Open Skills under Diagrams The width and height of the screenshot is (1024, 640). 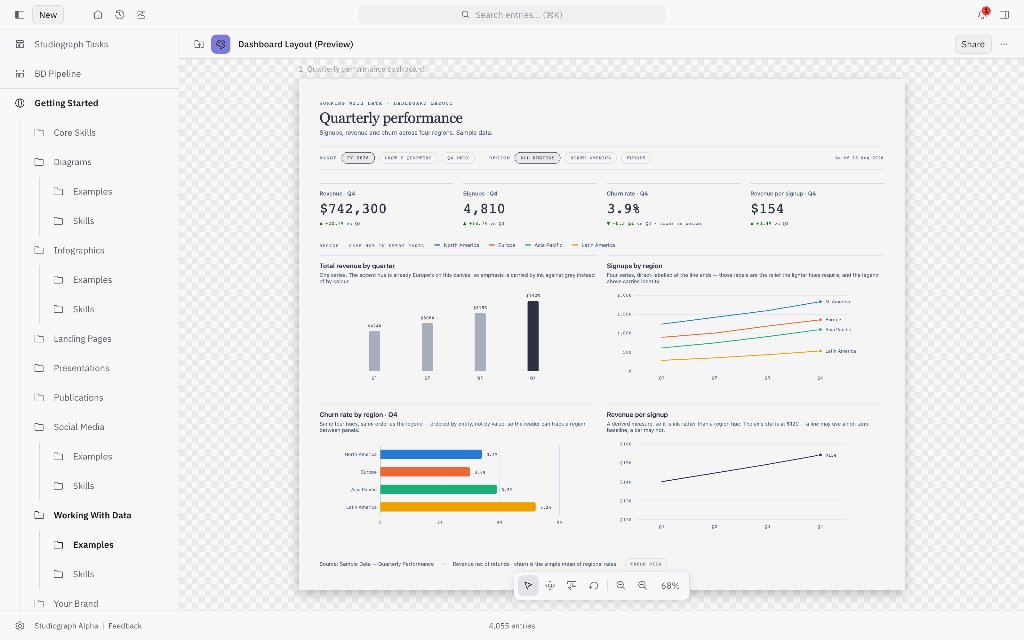pos(83,221)
